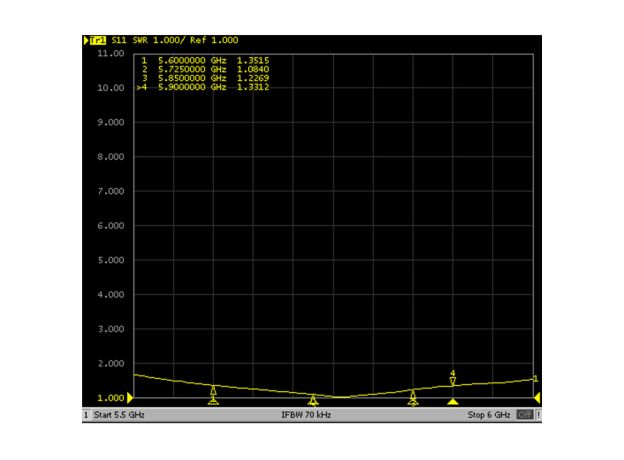The image size is (624, 460).
Task: Click the active trace arrow beside Tr1
Action: tap(86, 40)
